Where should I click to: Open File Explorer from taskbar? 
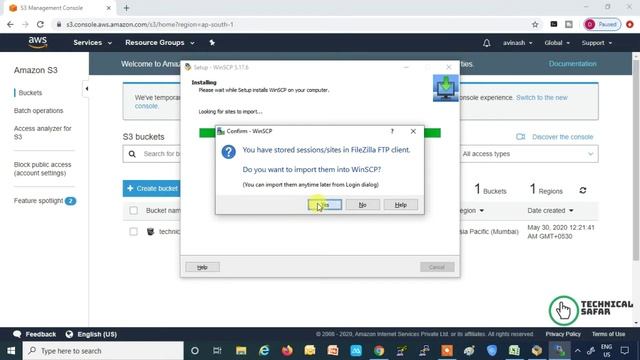point(241,351)
